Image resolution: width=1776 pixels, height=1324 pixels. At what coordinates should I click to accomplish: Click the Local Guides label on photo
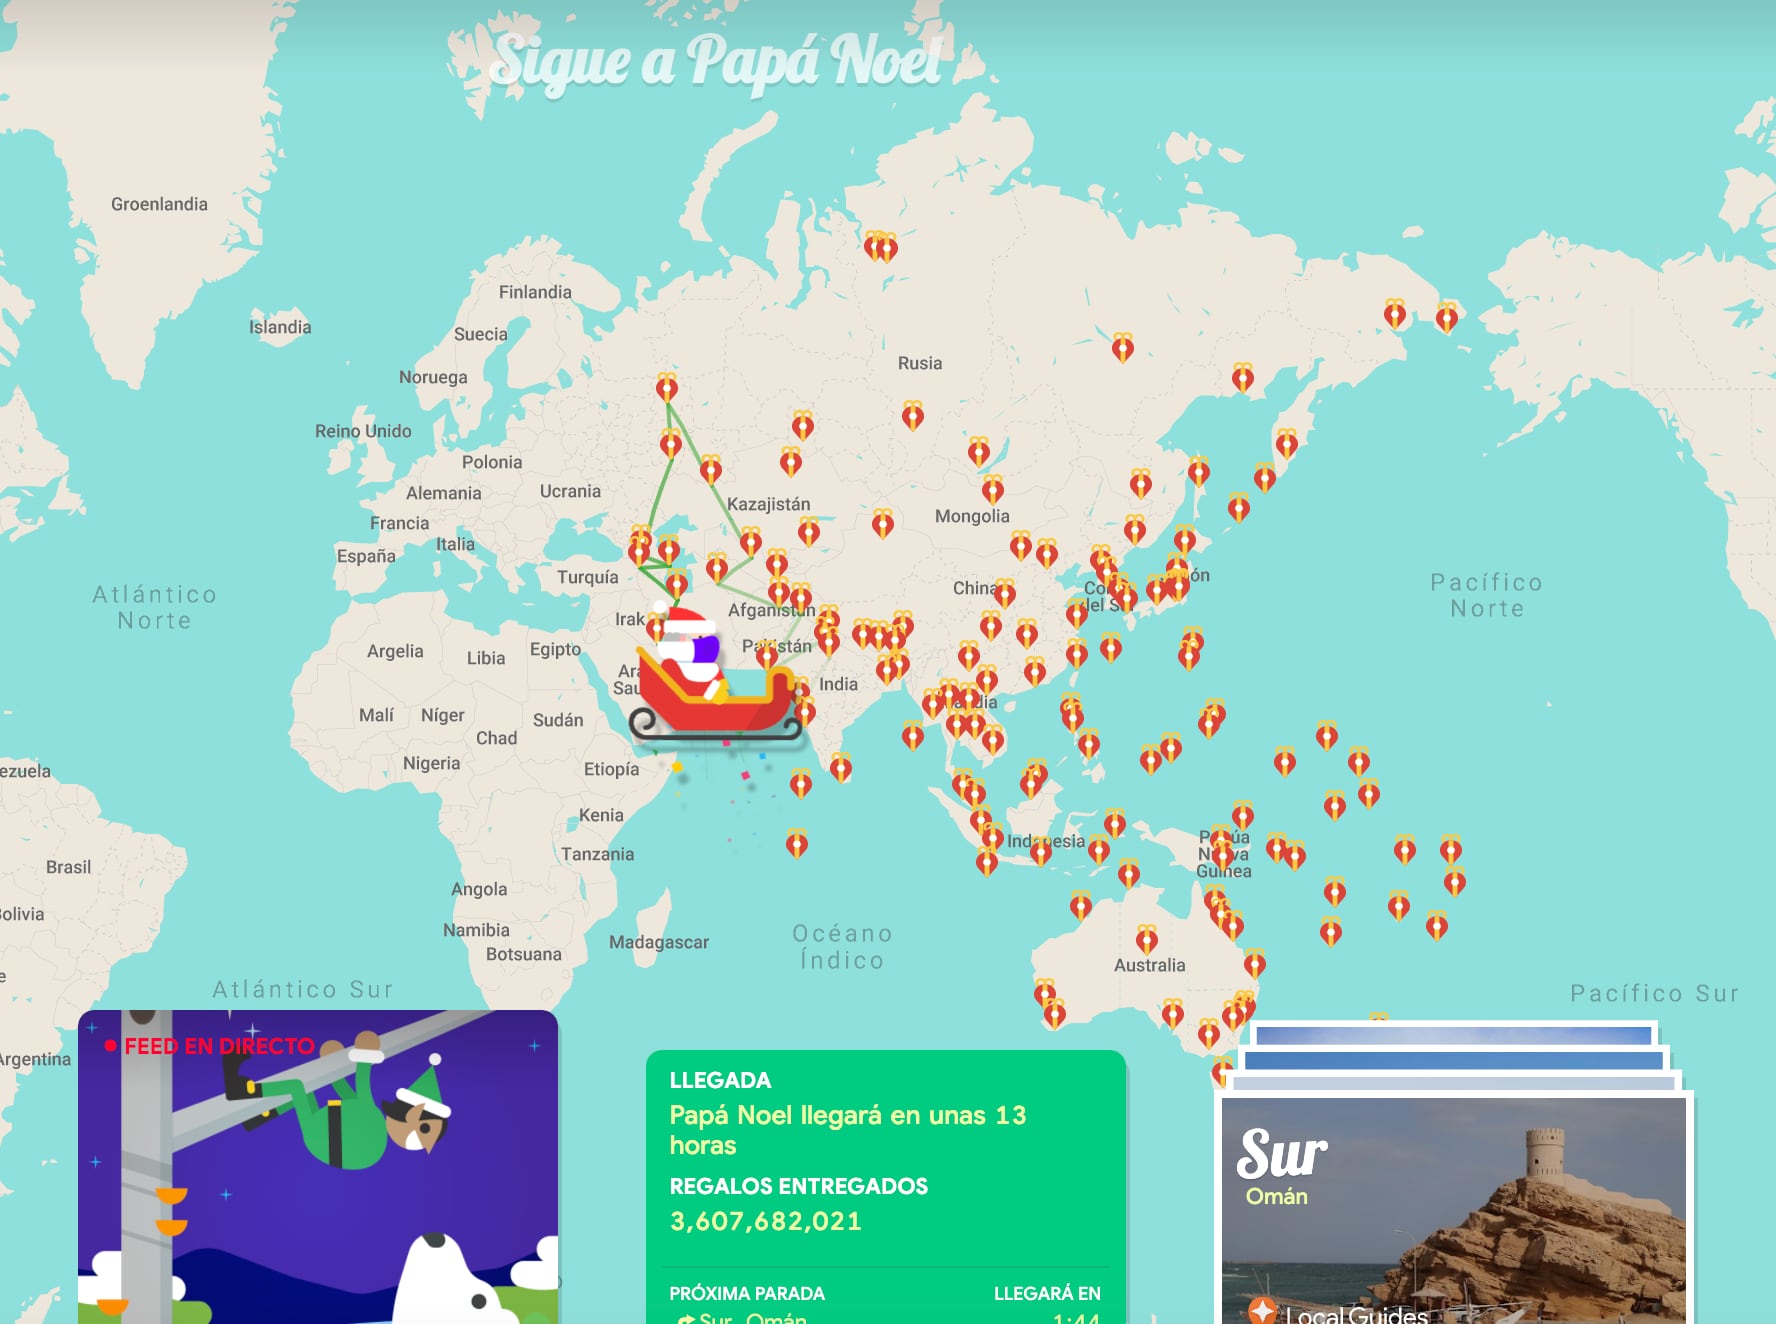(x=1355, y=1314)
